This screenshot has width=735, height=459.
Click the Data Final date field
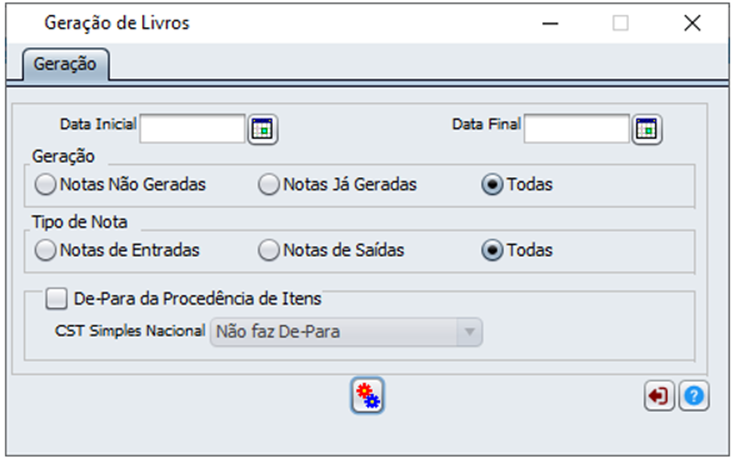click(x=577, y=128)
